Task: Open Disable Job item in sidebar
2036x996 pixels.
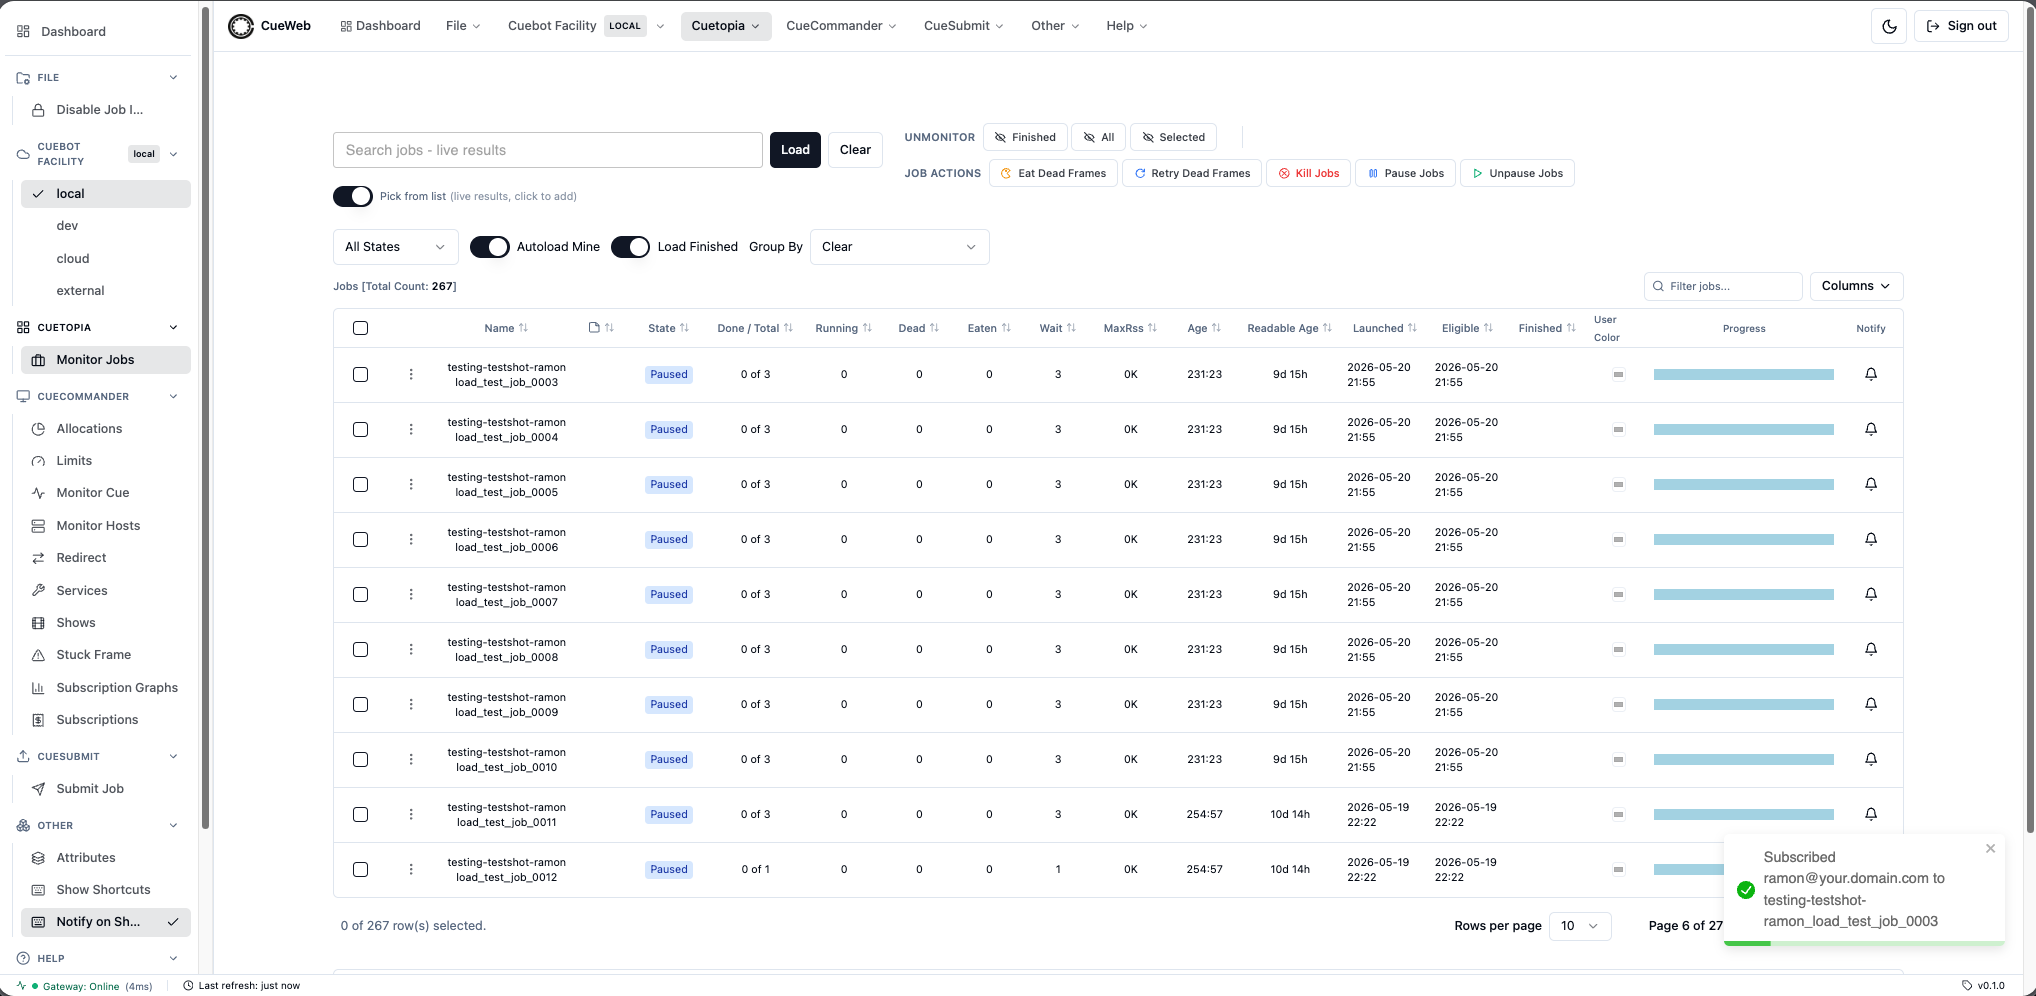Action: 106,109
